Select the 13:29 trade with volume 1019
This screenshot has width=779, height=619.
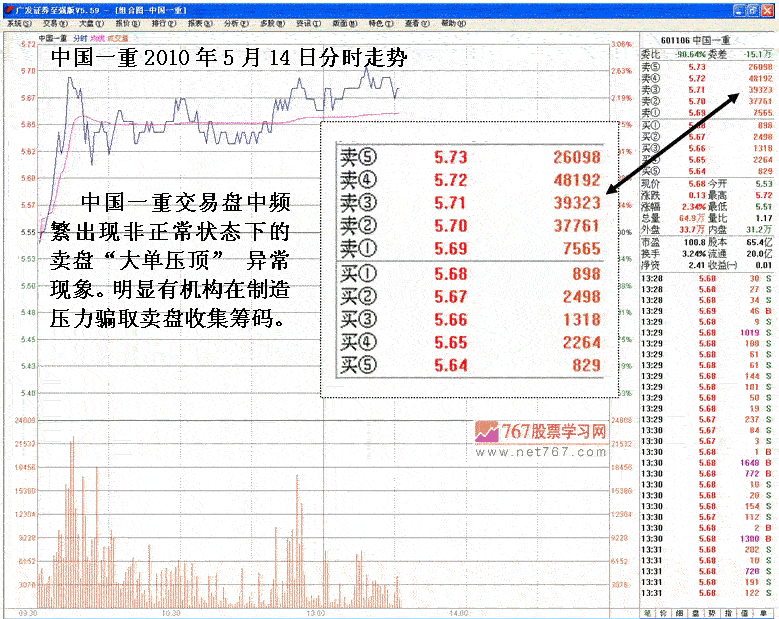point(706,332)
